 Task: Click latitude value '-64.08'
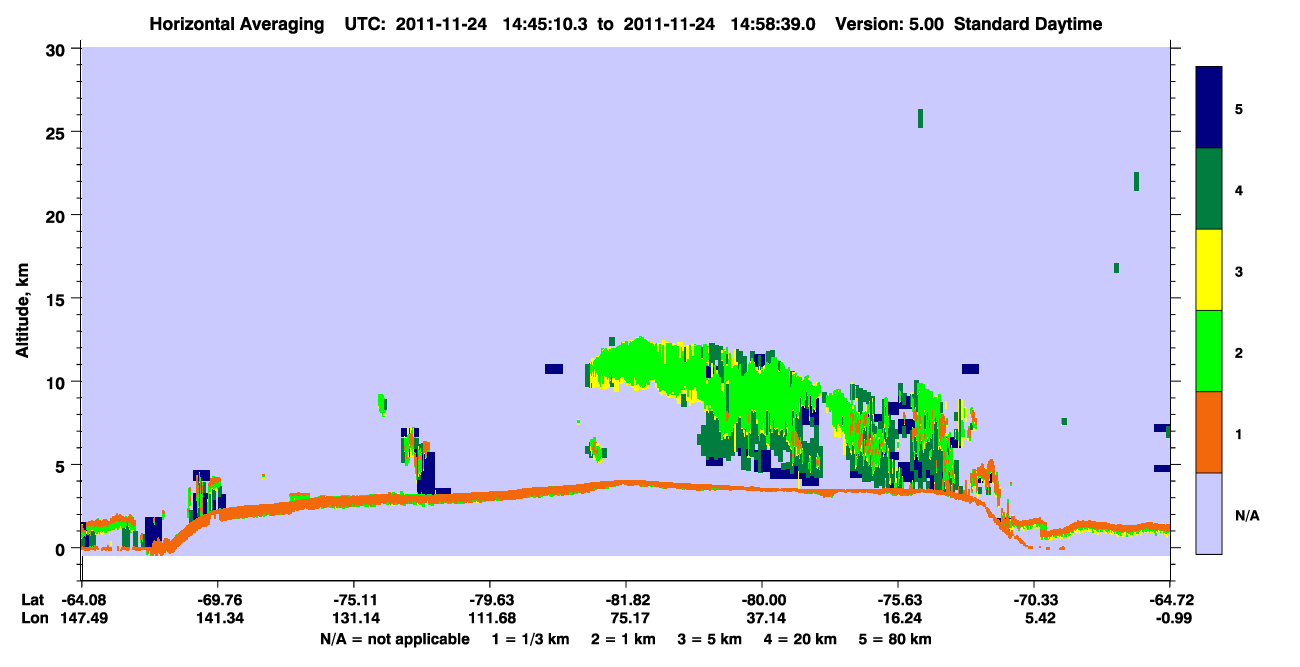tap(82, 600)
